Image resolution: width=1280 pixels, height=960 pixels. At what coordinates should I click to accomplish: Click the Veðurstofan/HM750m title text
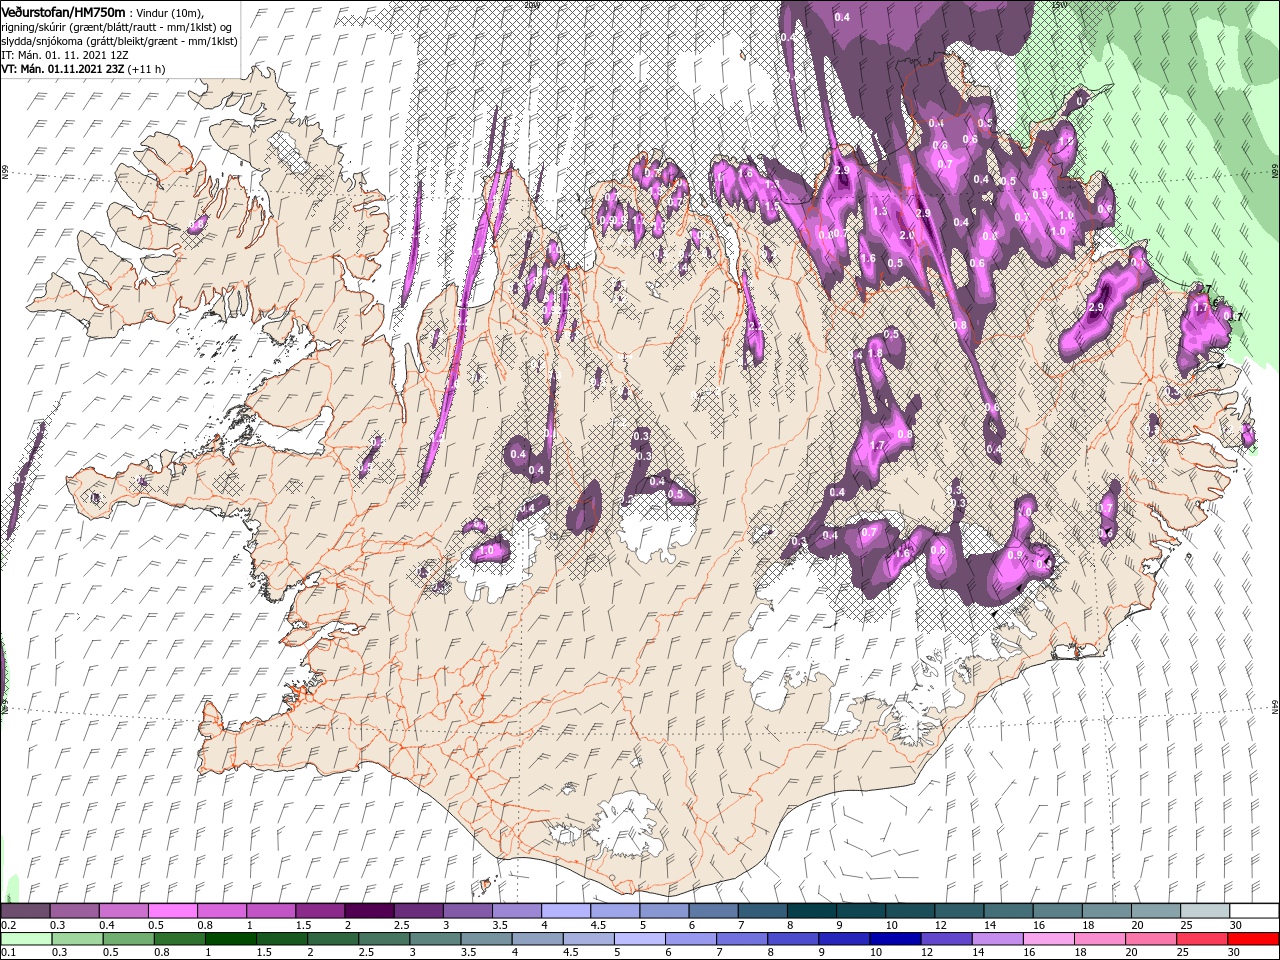[x=63, y=11]
